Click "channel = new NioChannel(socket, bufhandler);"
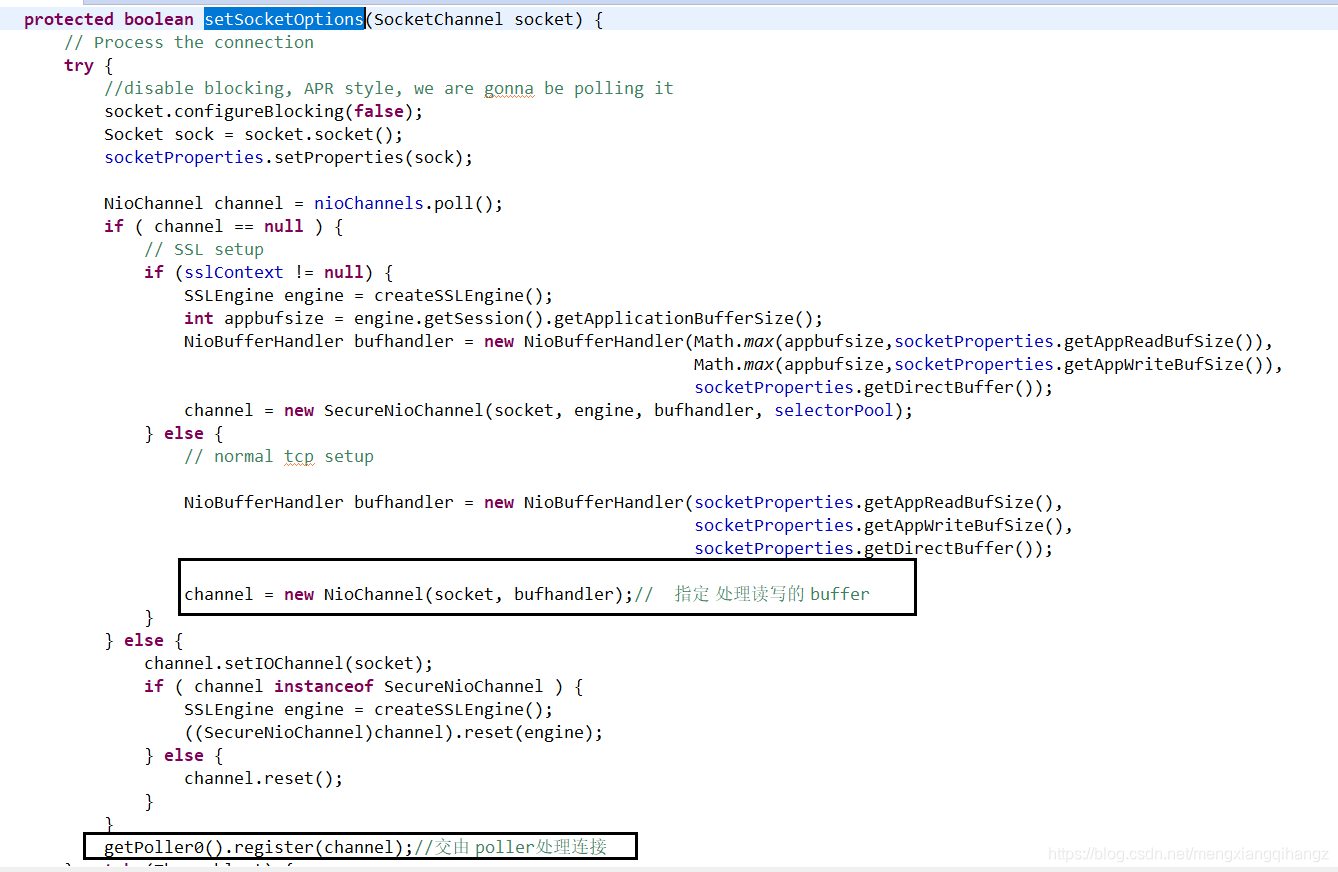 [x=409, y=594]
